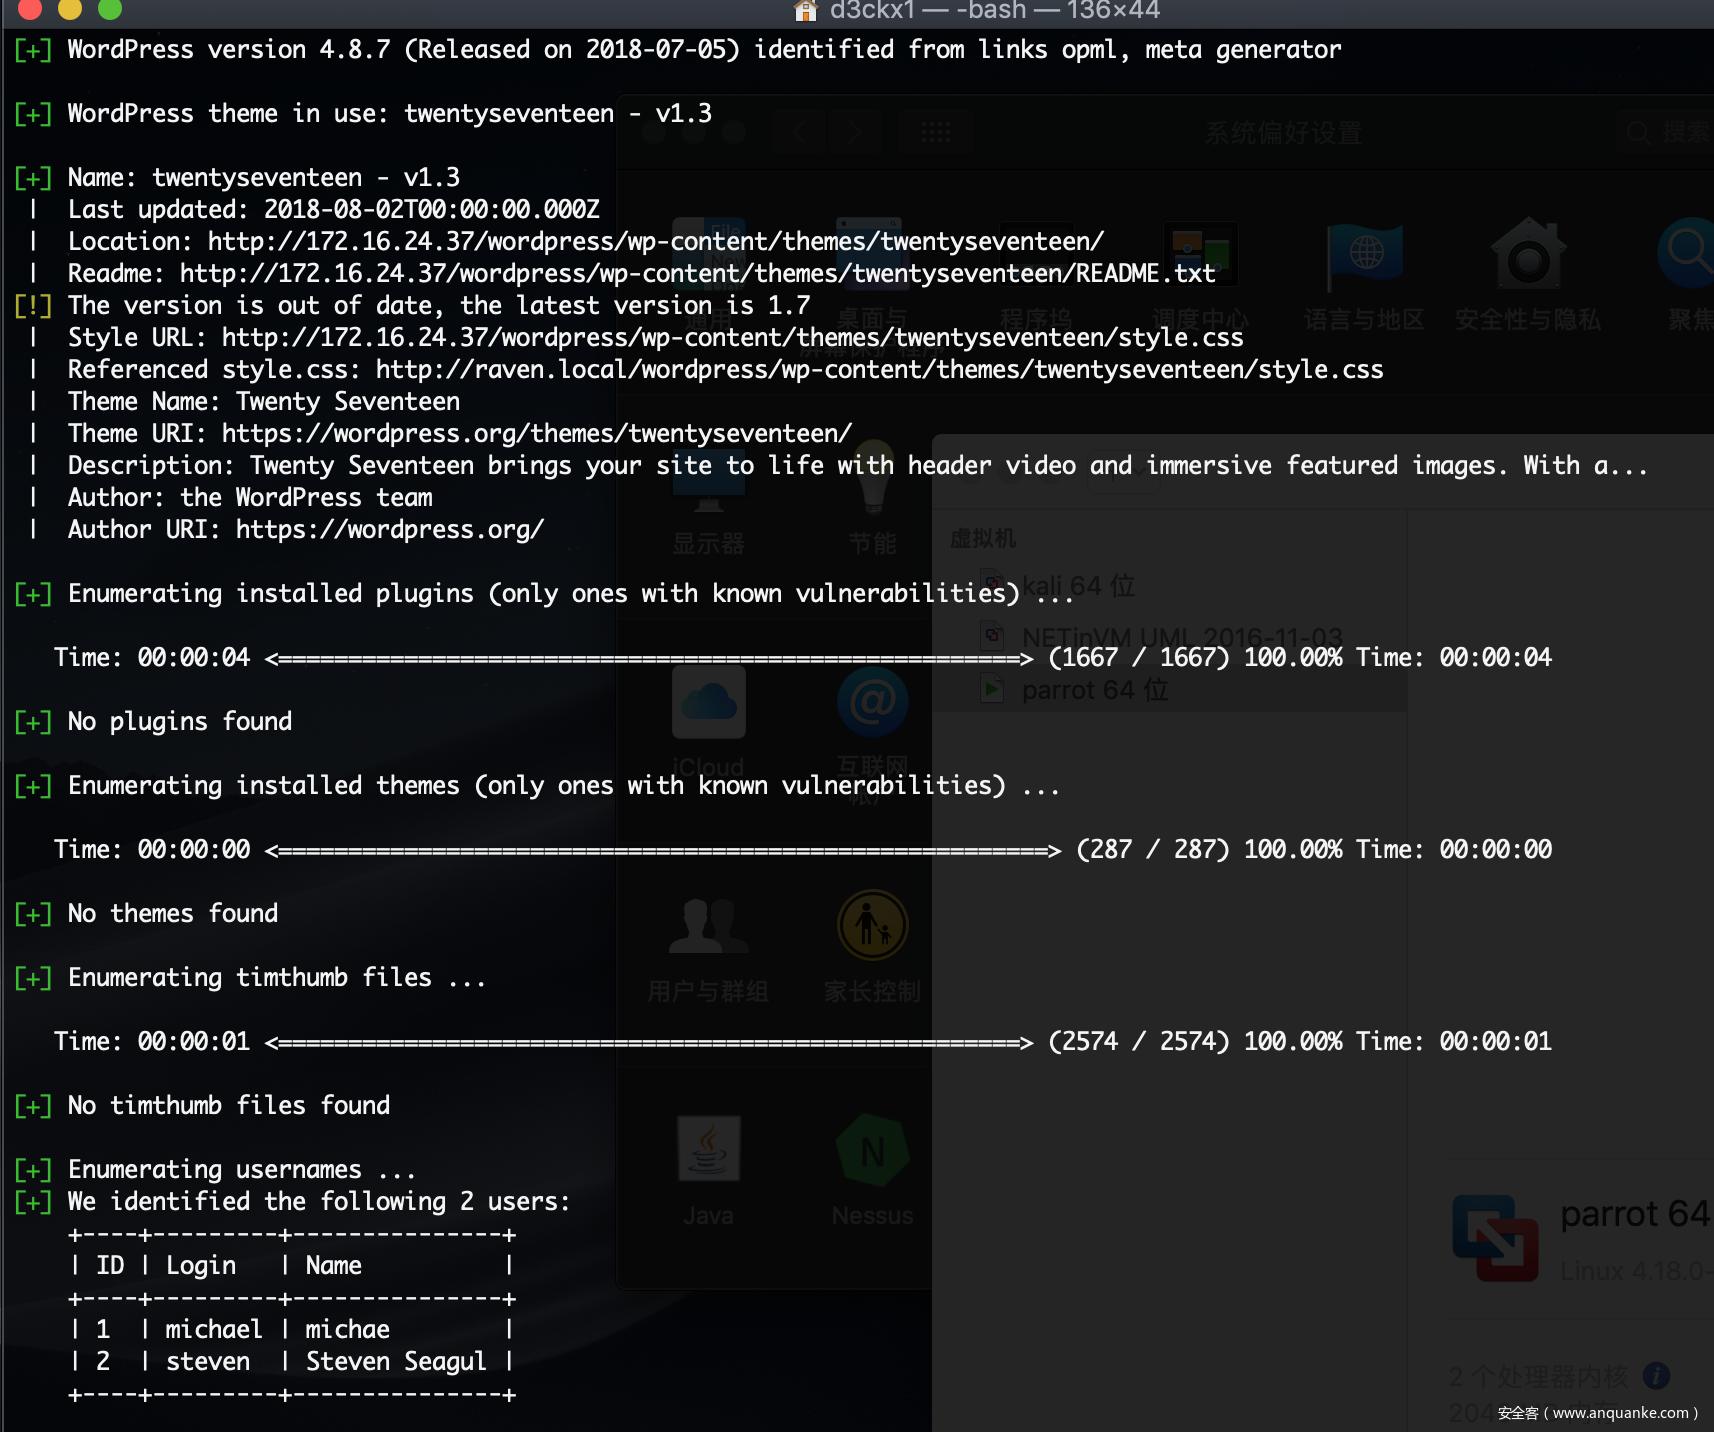
Task: Select the kali 64 位 virtual machine
Action: click(x=1078, y=586)
